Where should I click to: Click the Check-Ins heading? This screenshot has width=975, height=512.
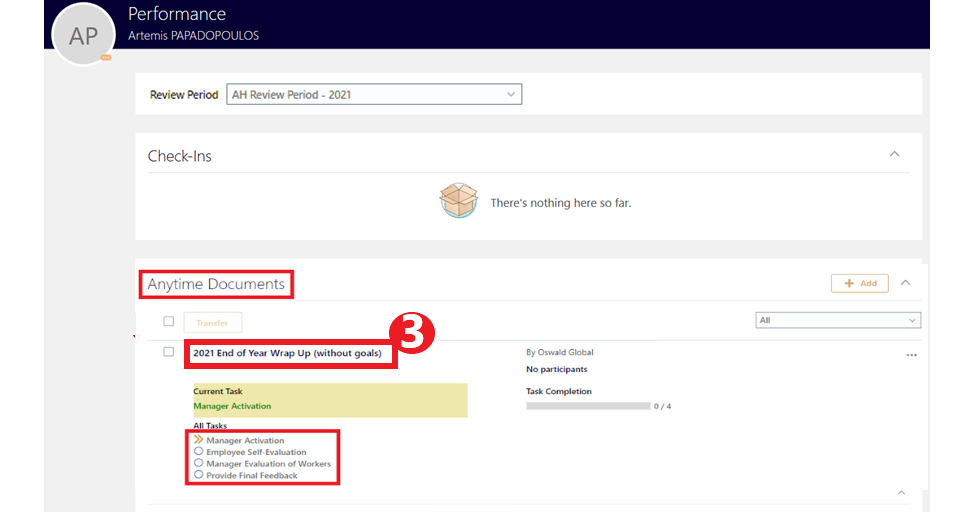179,156
